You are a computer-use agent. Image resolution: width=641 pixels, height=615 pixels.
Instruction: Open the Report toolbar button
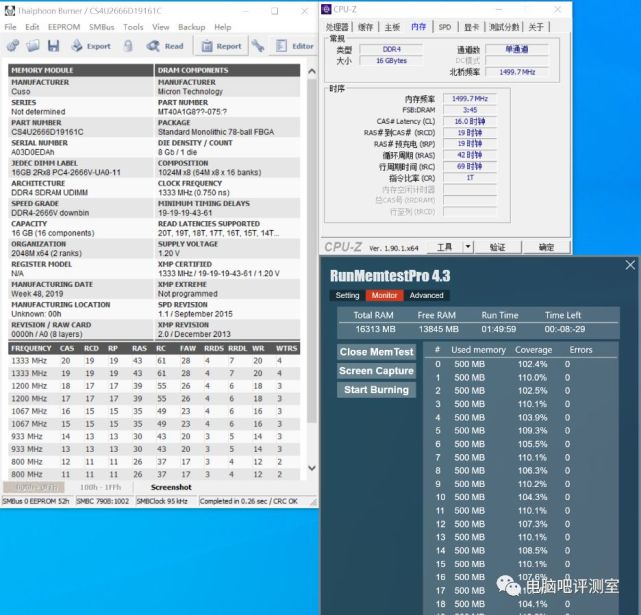click(221, 46)
